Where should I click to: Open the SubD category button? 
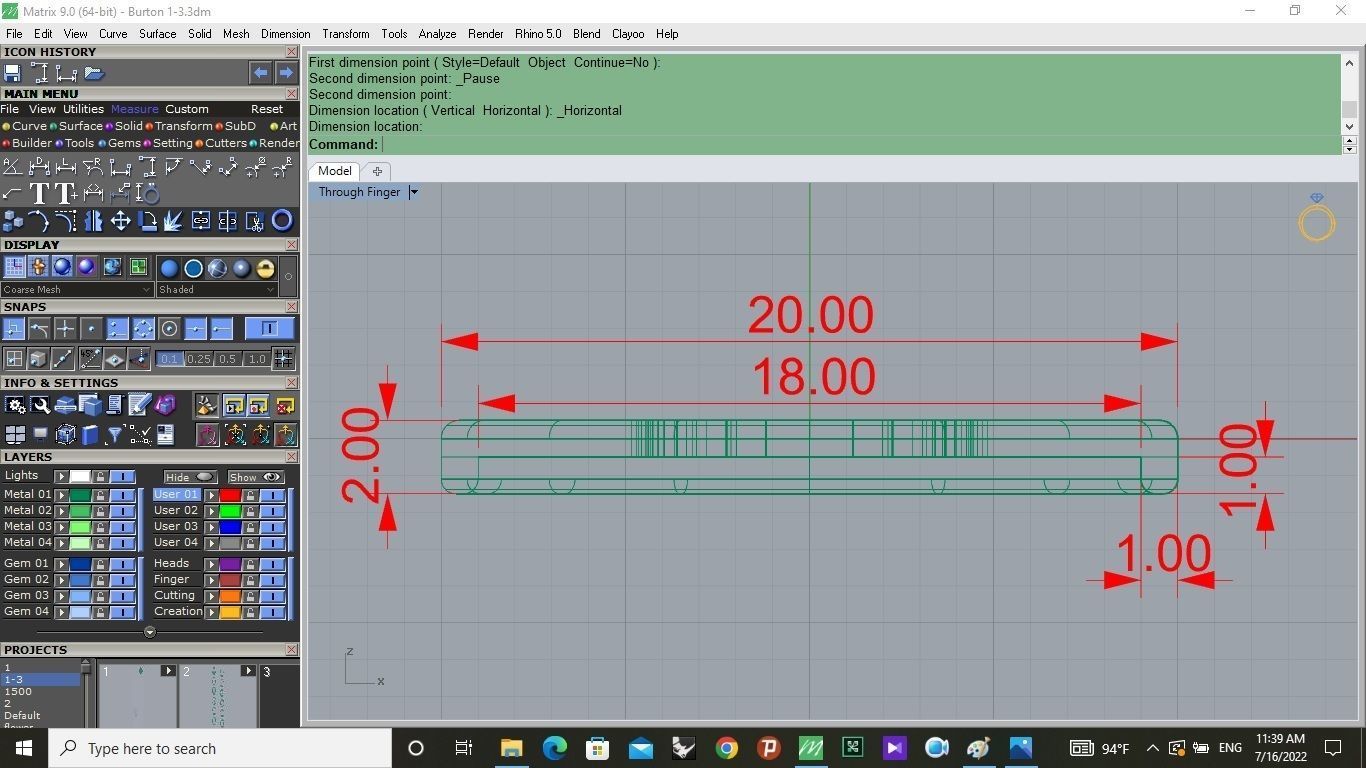(236, 126)
